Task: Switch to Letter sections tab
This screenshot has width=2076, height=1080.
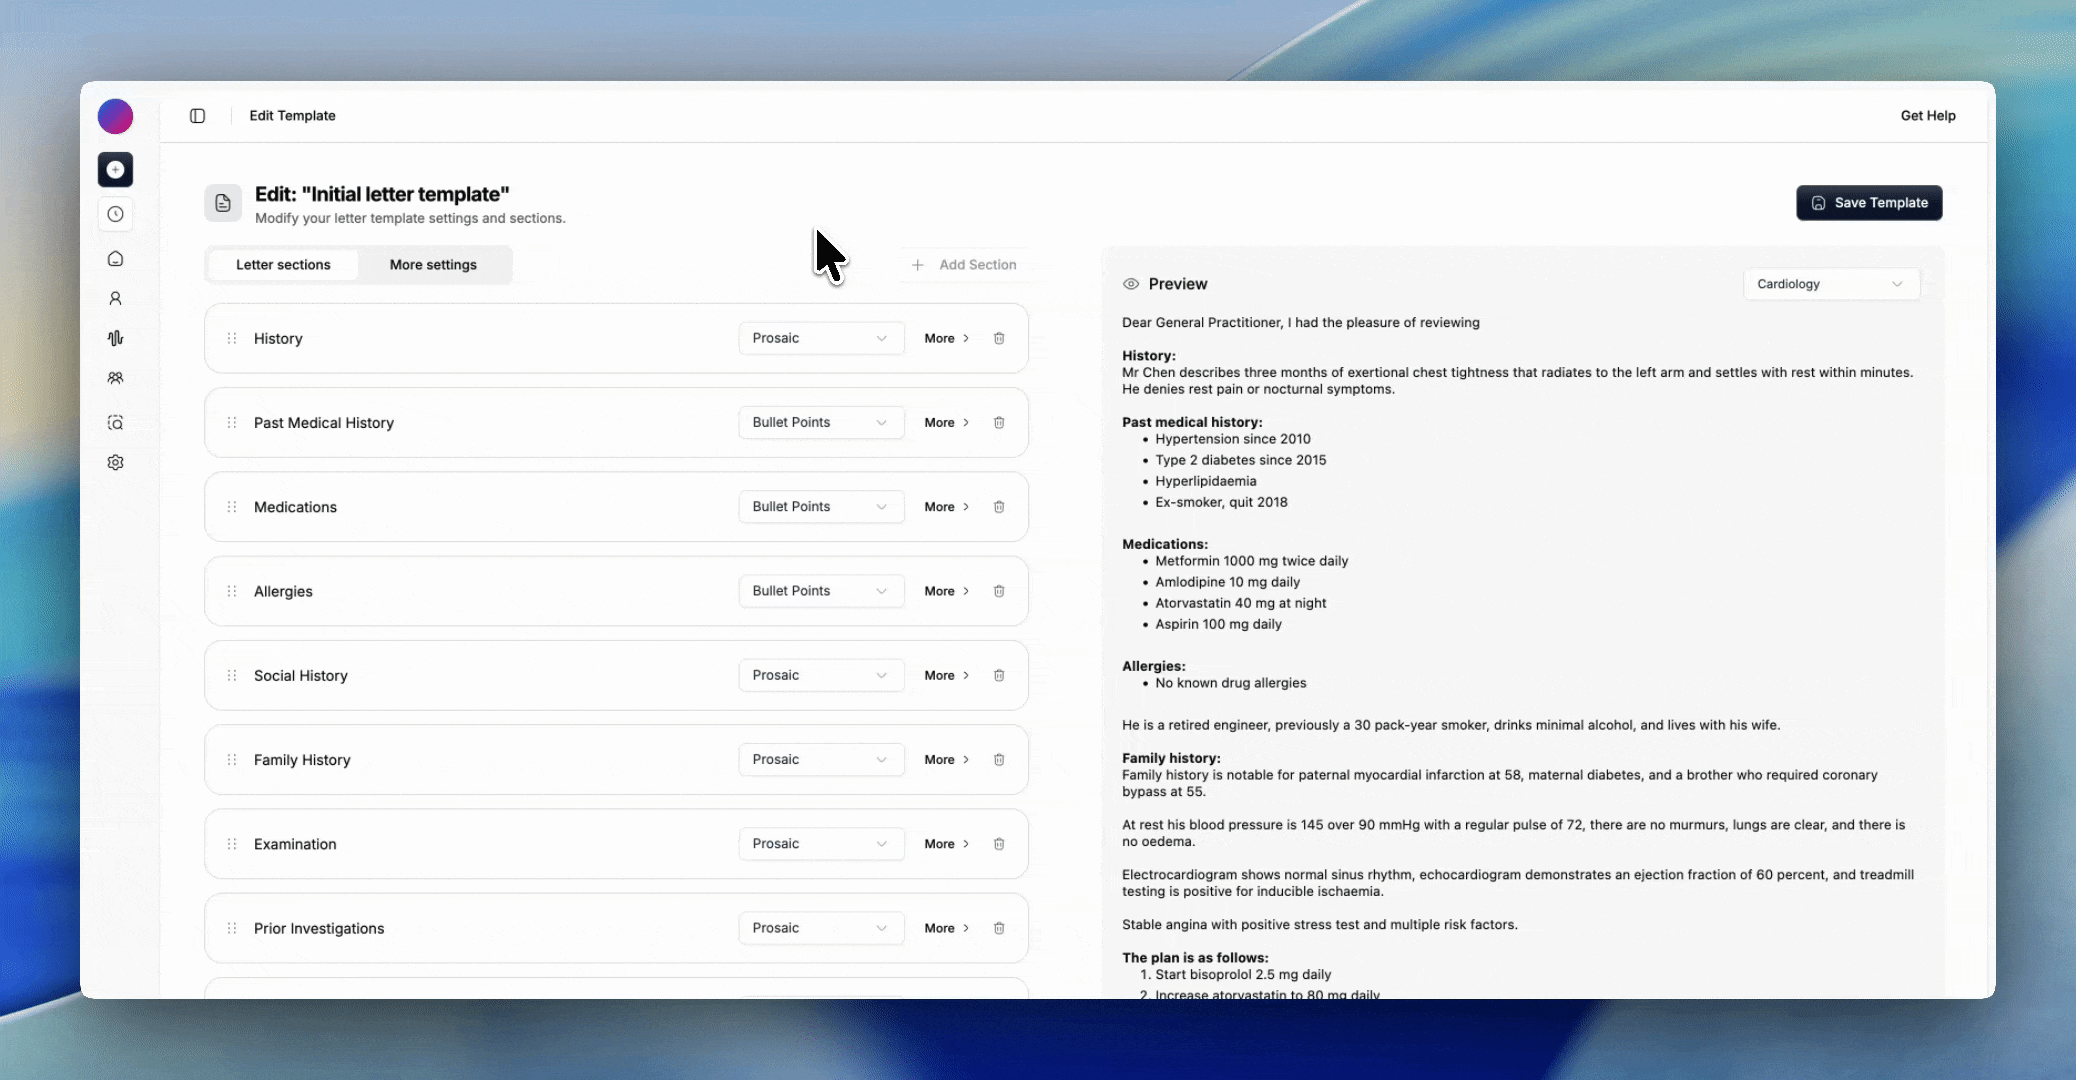Action: [283, 265]
